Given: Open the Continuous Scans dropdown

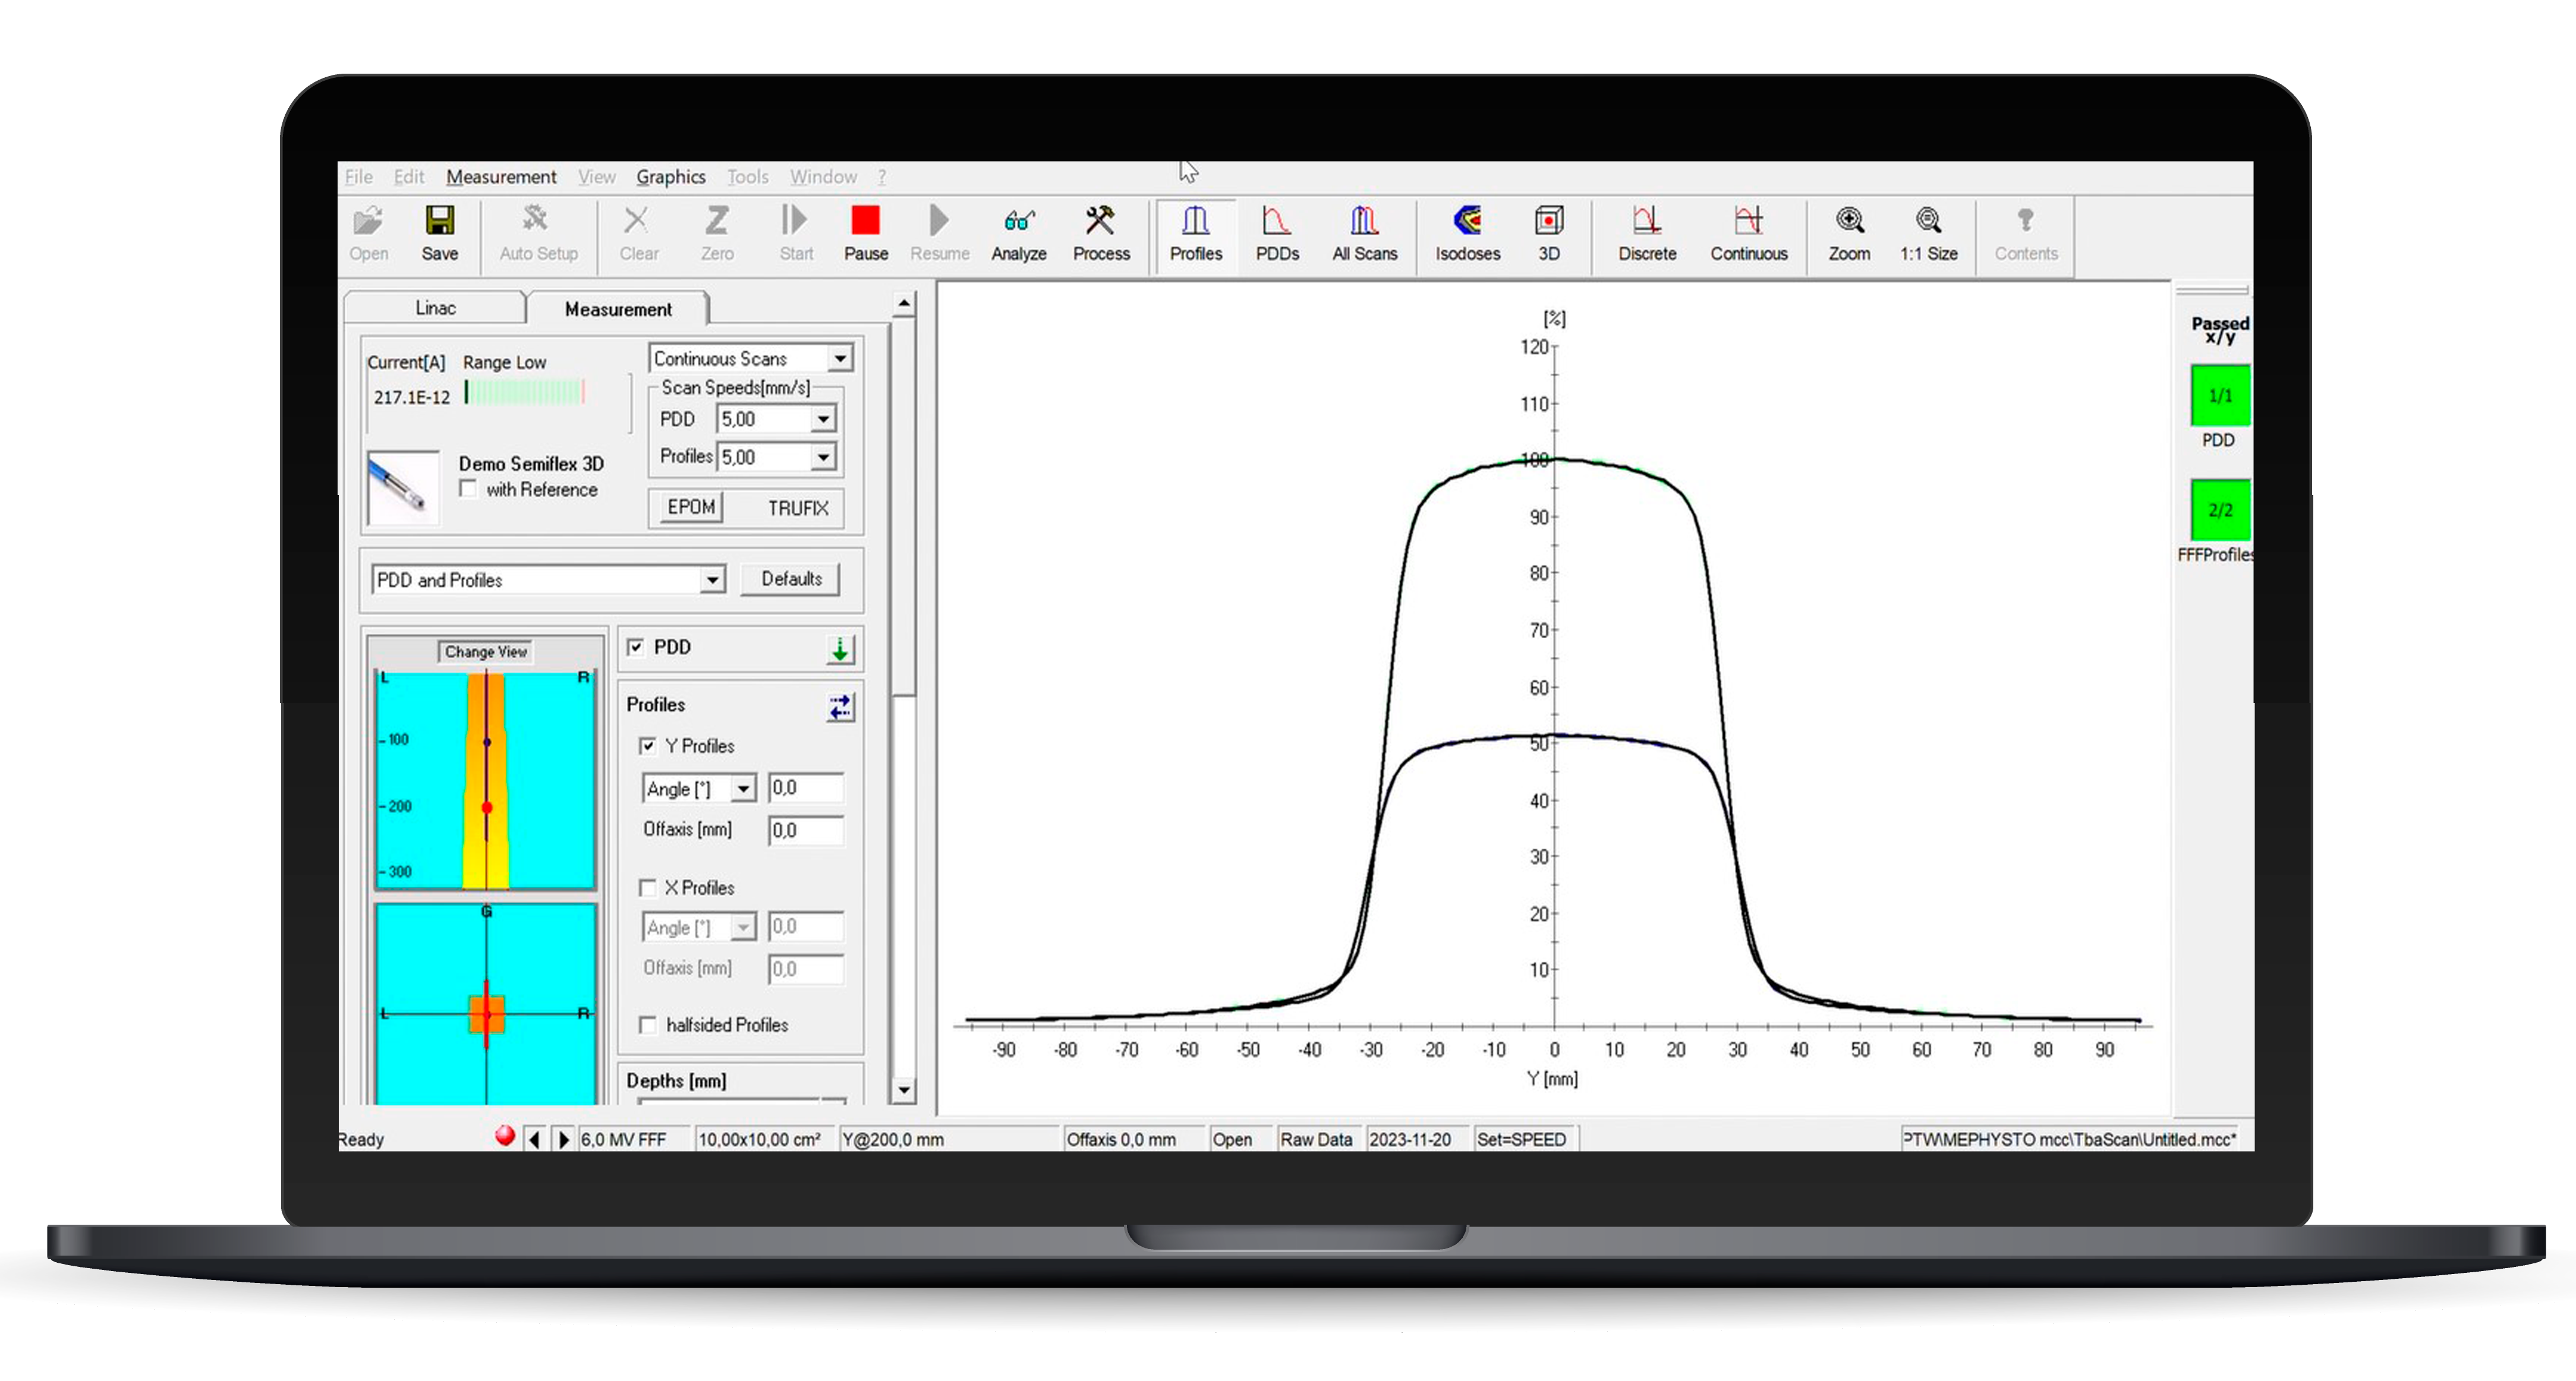Looking at the screenshot, I should [840, 358].
